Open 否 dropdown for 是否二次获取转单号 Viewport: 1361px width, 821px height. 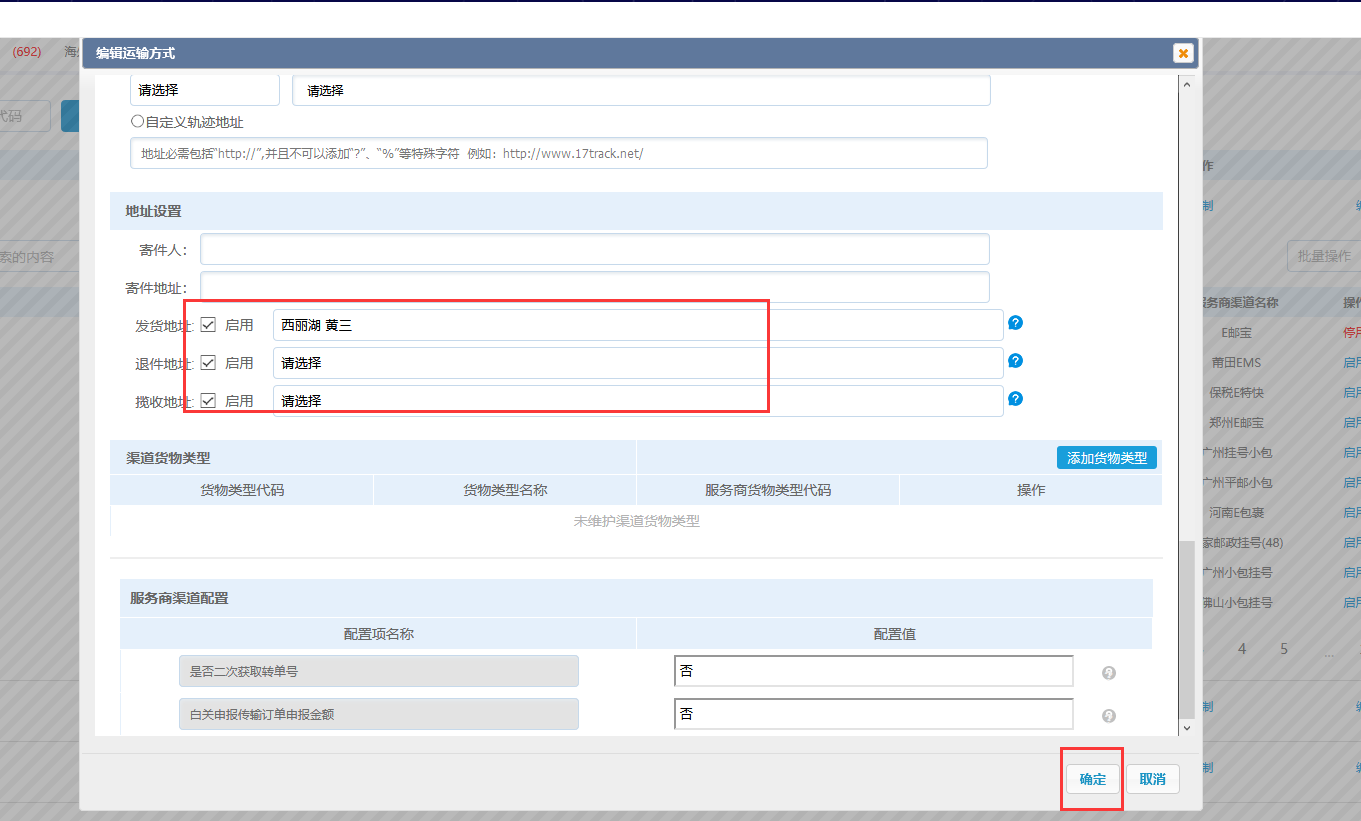coord(872,671)
